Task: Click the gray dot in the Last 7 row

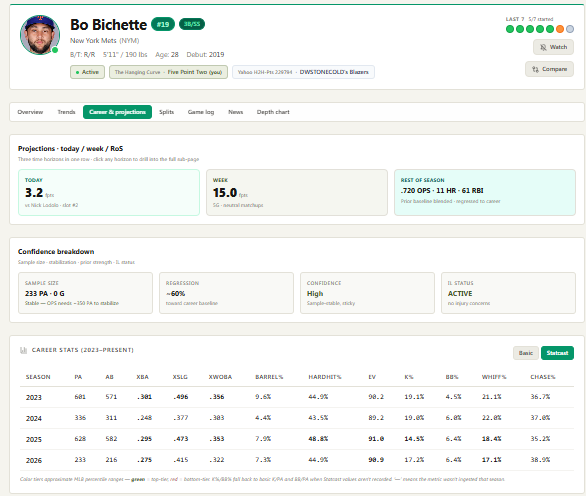Action: pyautogui.click(x=570, y=29)
